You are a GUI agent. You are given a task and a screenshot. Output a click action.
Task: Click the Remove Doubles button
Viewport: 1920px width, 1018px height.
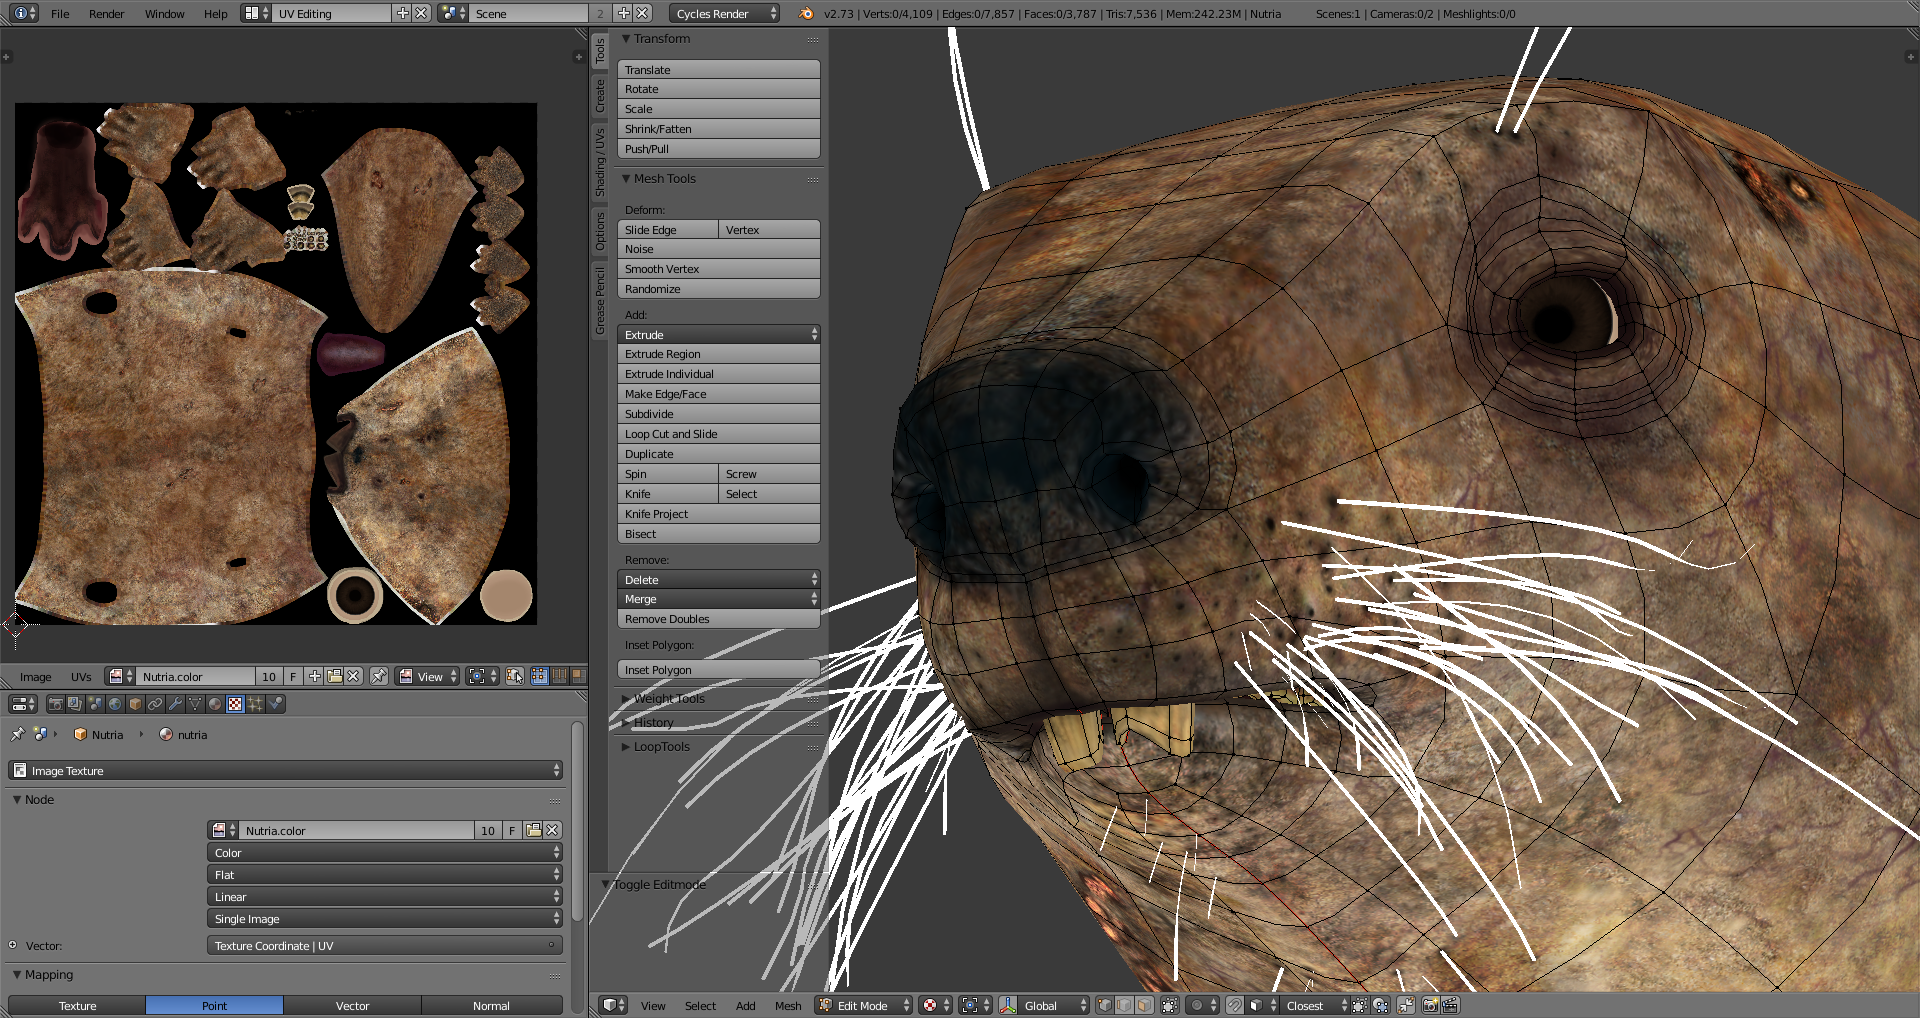718,619
